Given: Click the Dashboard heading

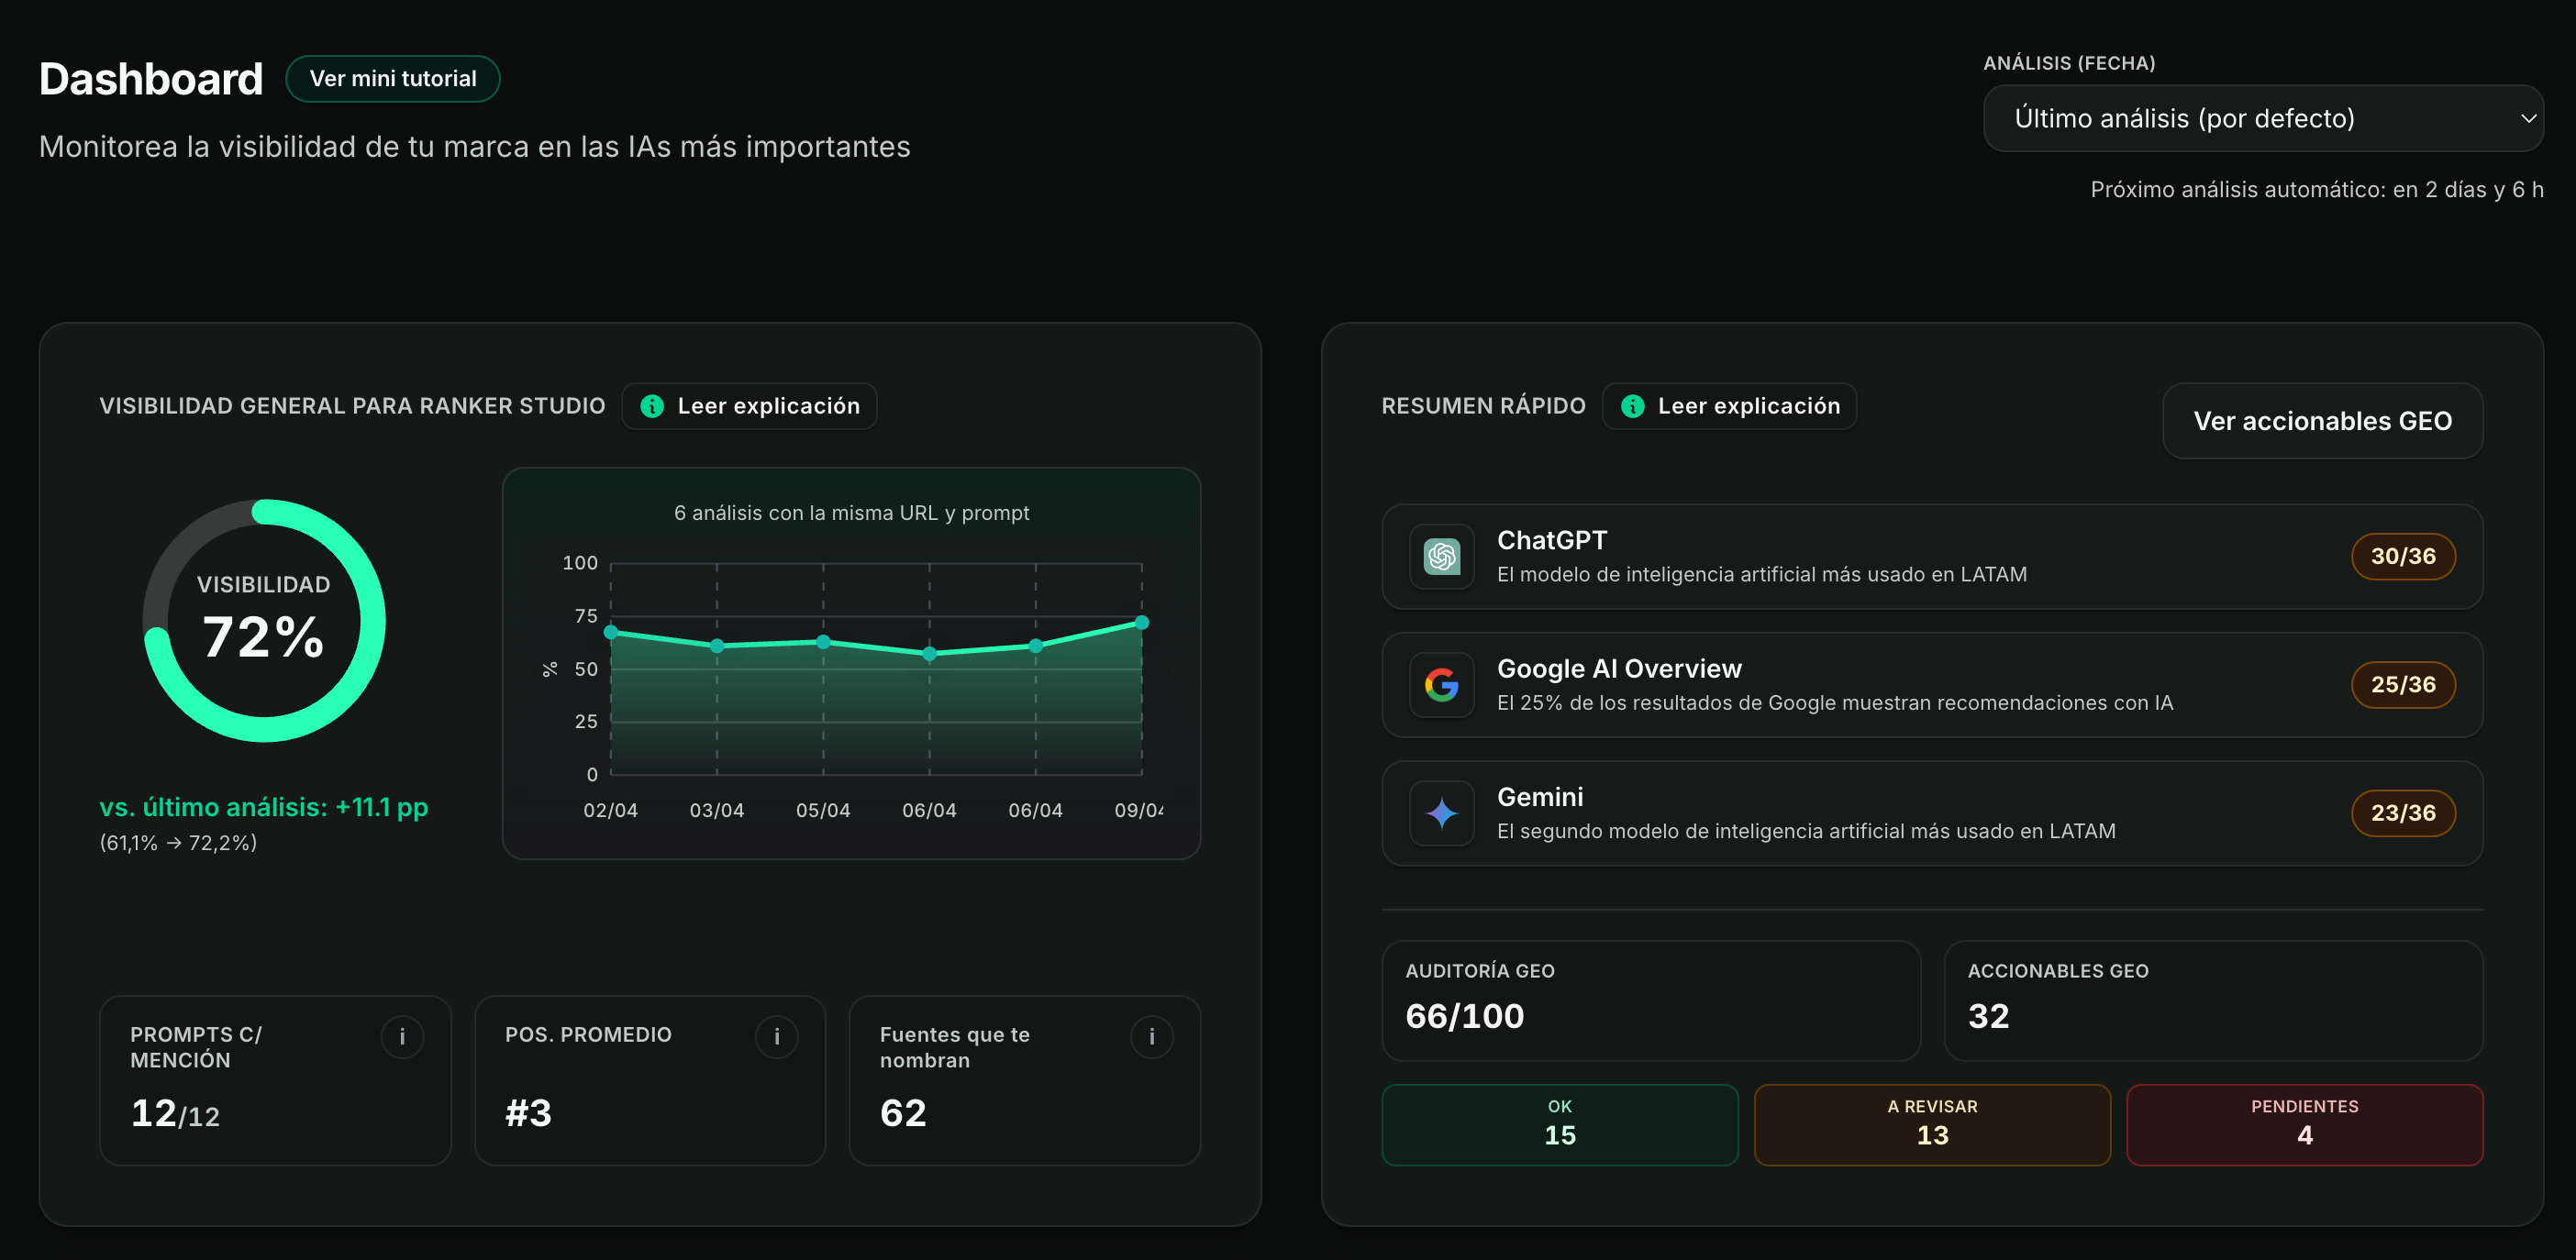Looking at the screenshot, I should [x=151, y=79].
